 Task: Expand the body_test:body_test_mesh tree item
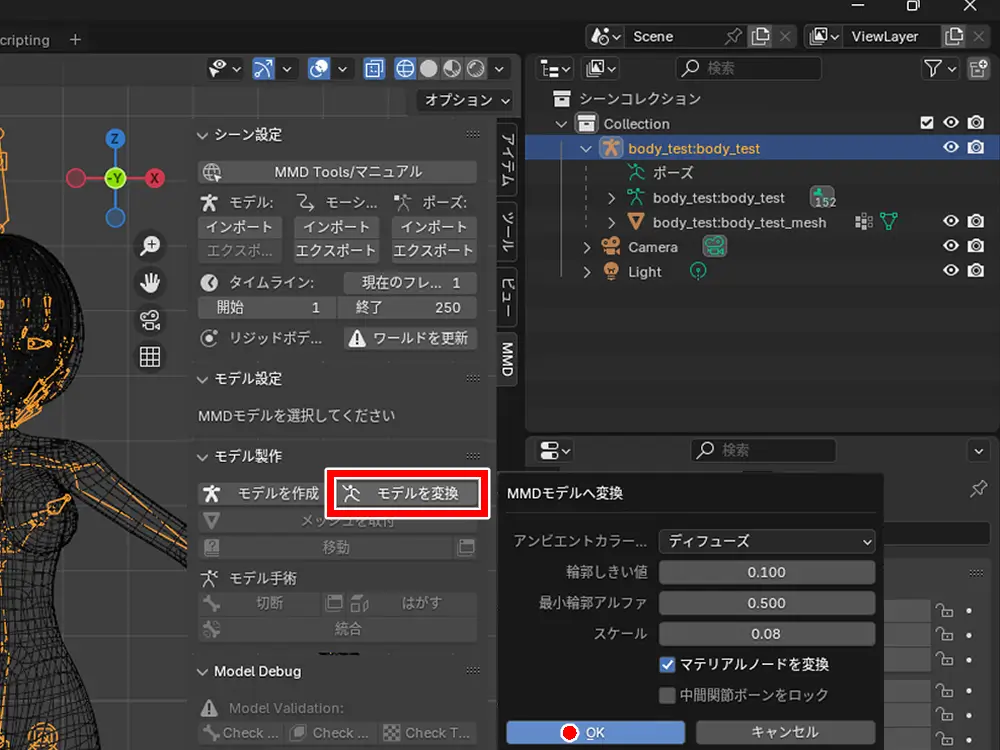click(612, 222)
